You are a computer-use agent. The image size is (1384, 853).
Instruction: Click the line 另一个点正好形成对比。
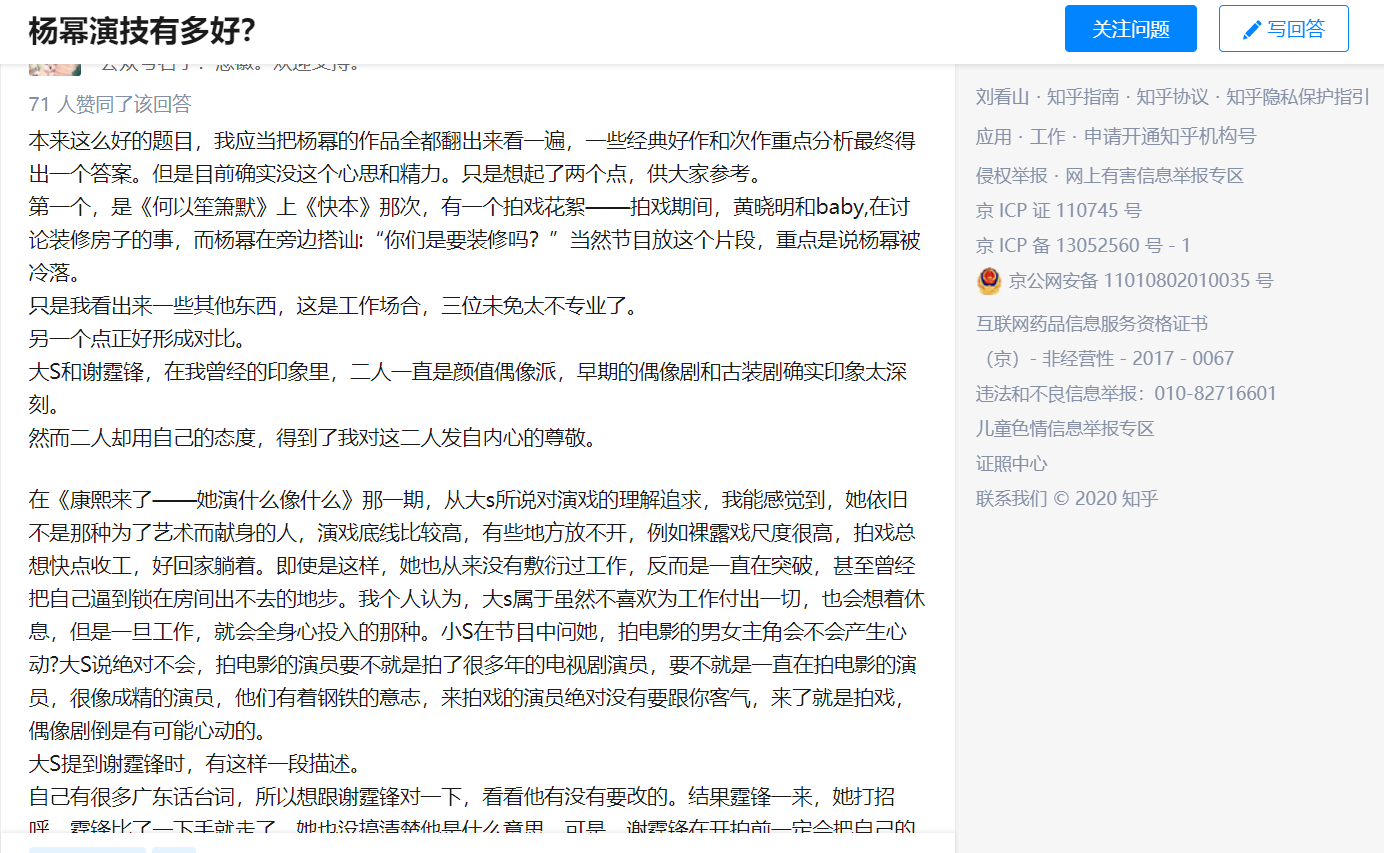137,339
